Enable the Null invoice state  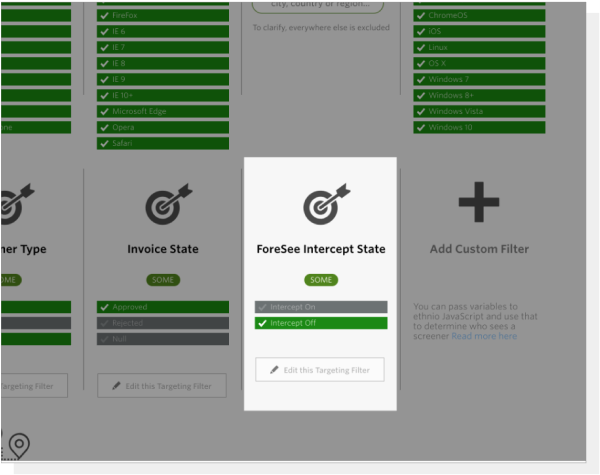104,339
